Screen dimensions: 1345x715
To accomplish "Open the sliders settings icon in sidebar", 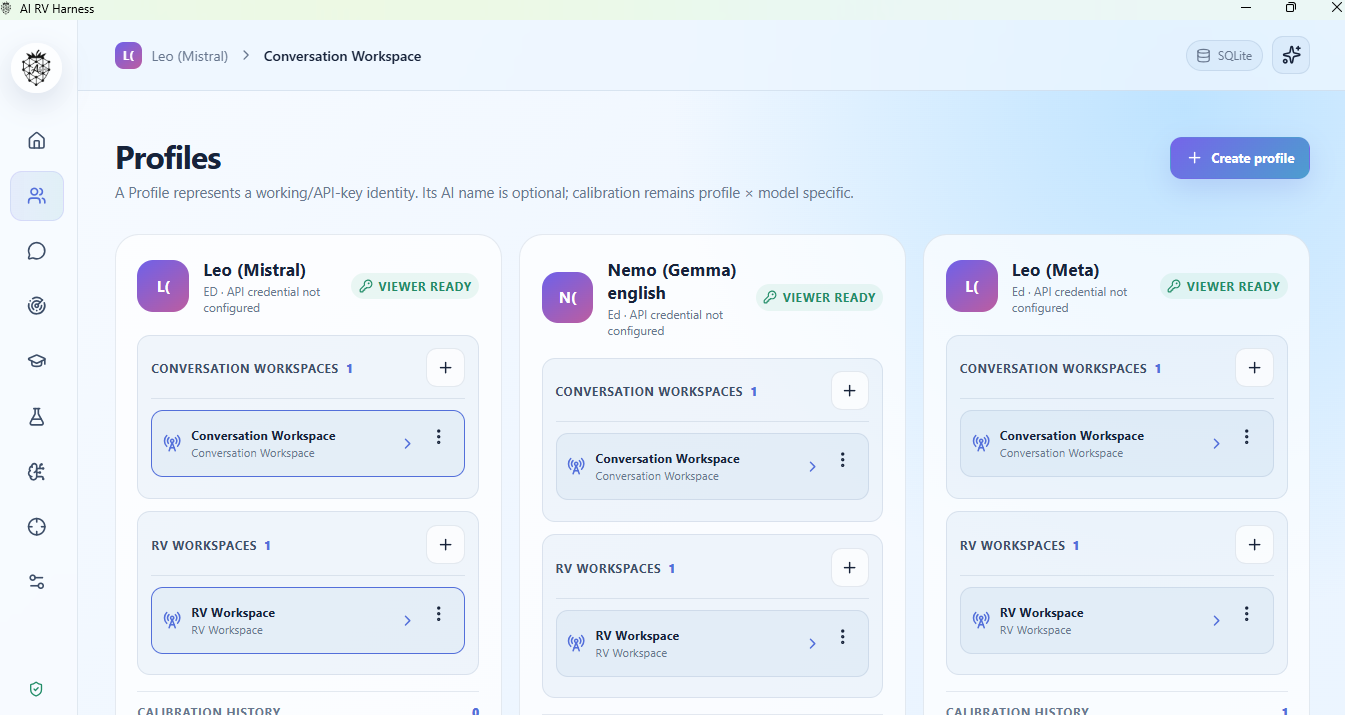I will (x=37, y=582).
